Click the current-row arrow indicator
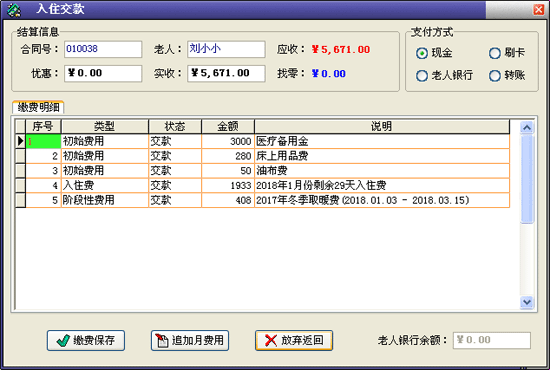The image size is (550, 370). tap(20, 141)
